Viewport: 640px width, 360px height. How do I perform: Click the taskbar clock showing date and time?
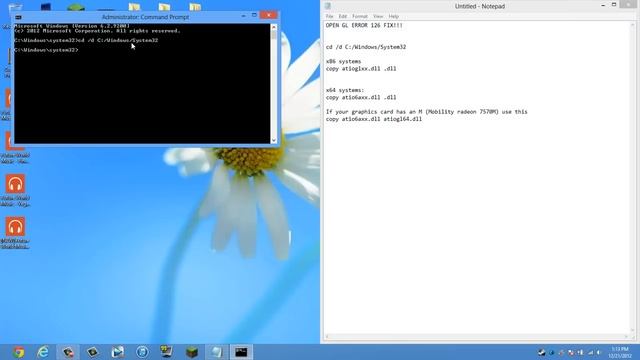coord(620,352)
